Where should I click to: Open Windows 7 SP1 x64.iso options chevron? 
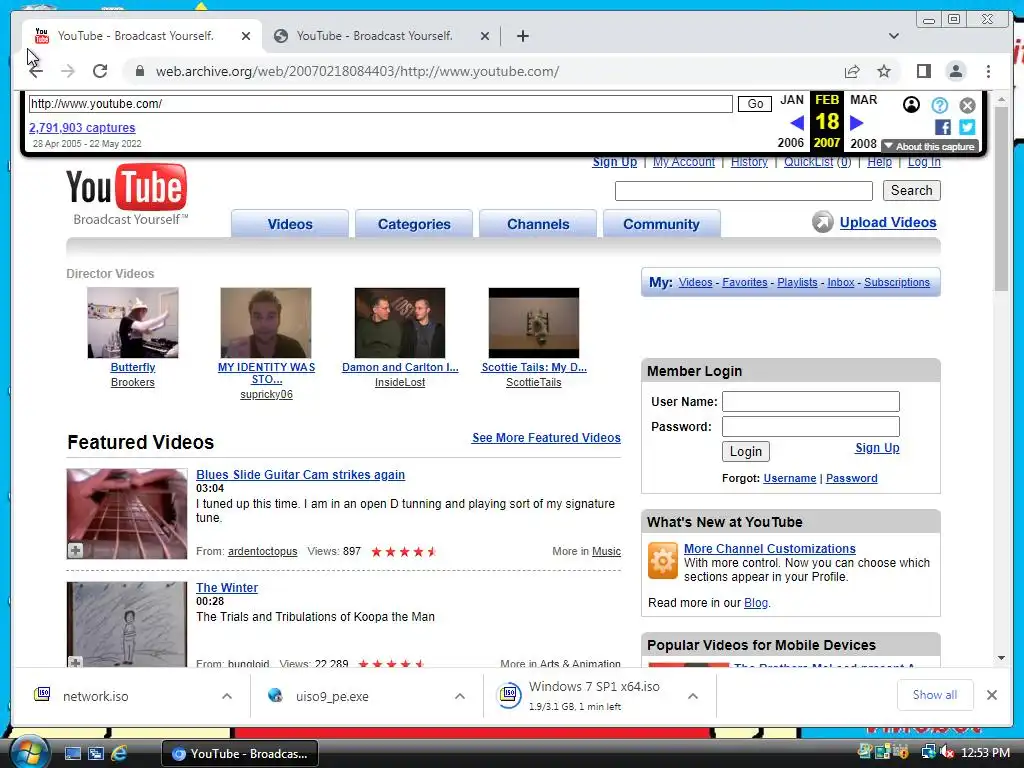pyautogui.click(x=693, y=696)
